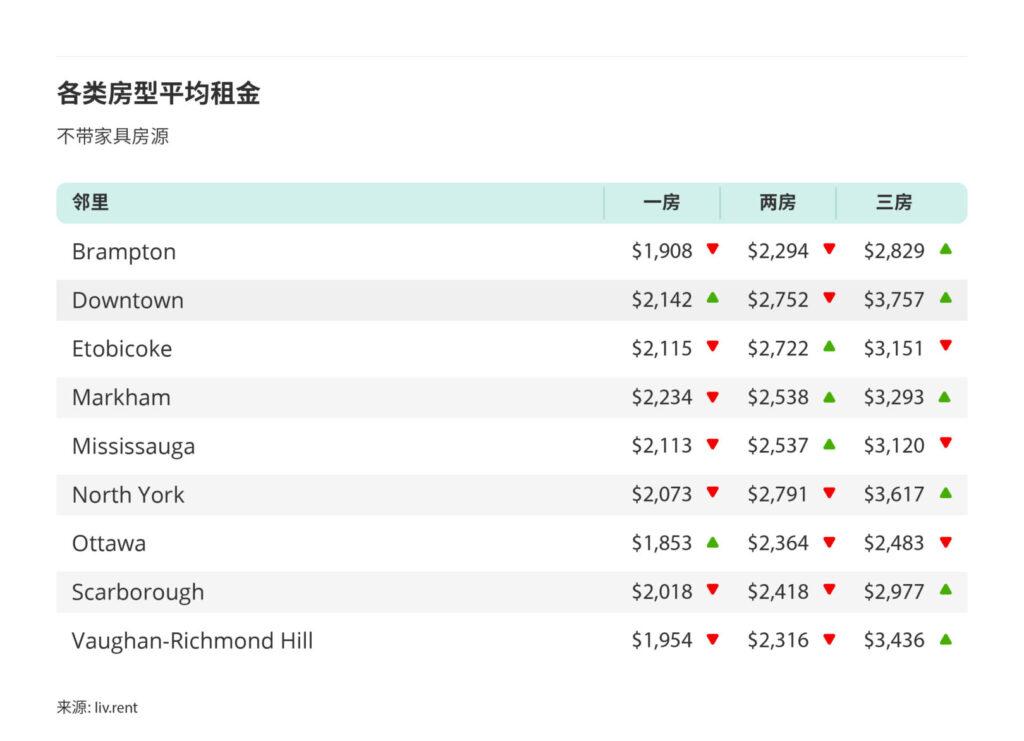Click the $3,617 price cell for North York

click(x=895, y=494)
